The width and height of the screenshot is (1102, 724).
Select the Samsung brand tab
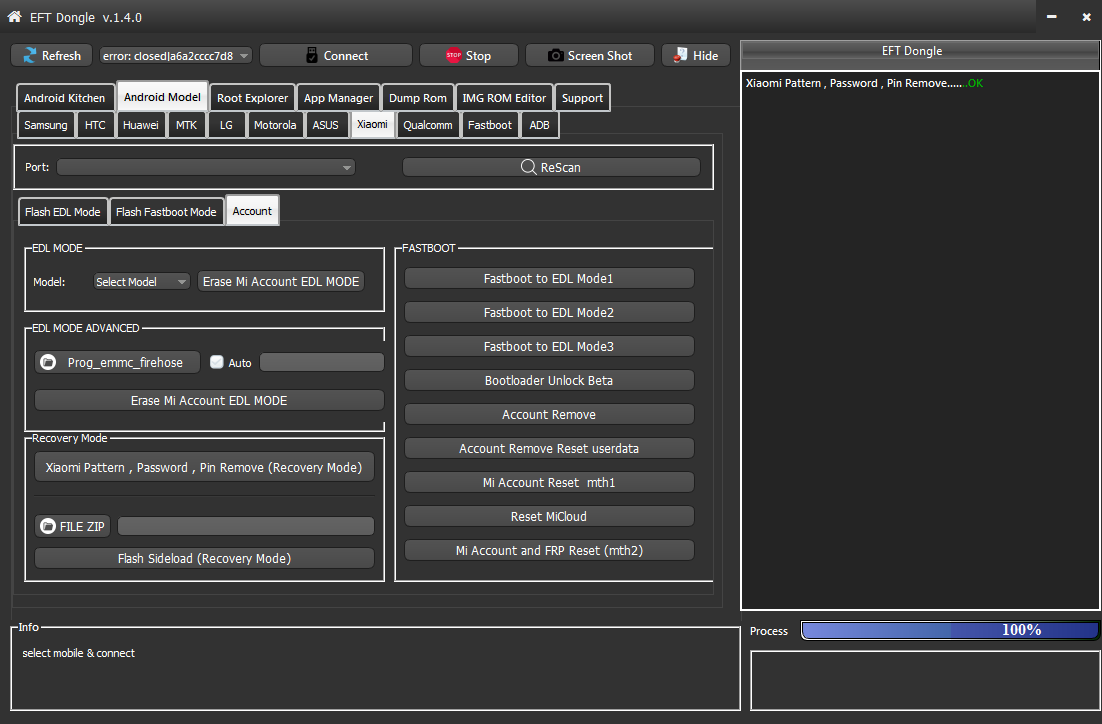click(46, 125)
